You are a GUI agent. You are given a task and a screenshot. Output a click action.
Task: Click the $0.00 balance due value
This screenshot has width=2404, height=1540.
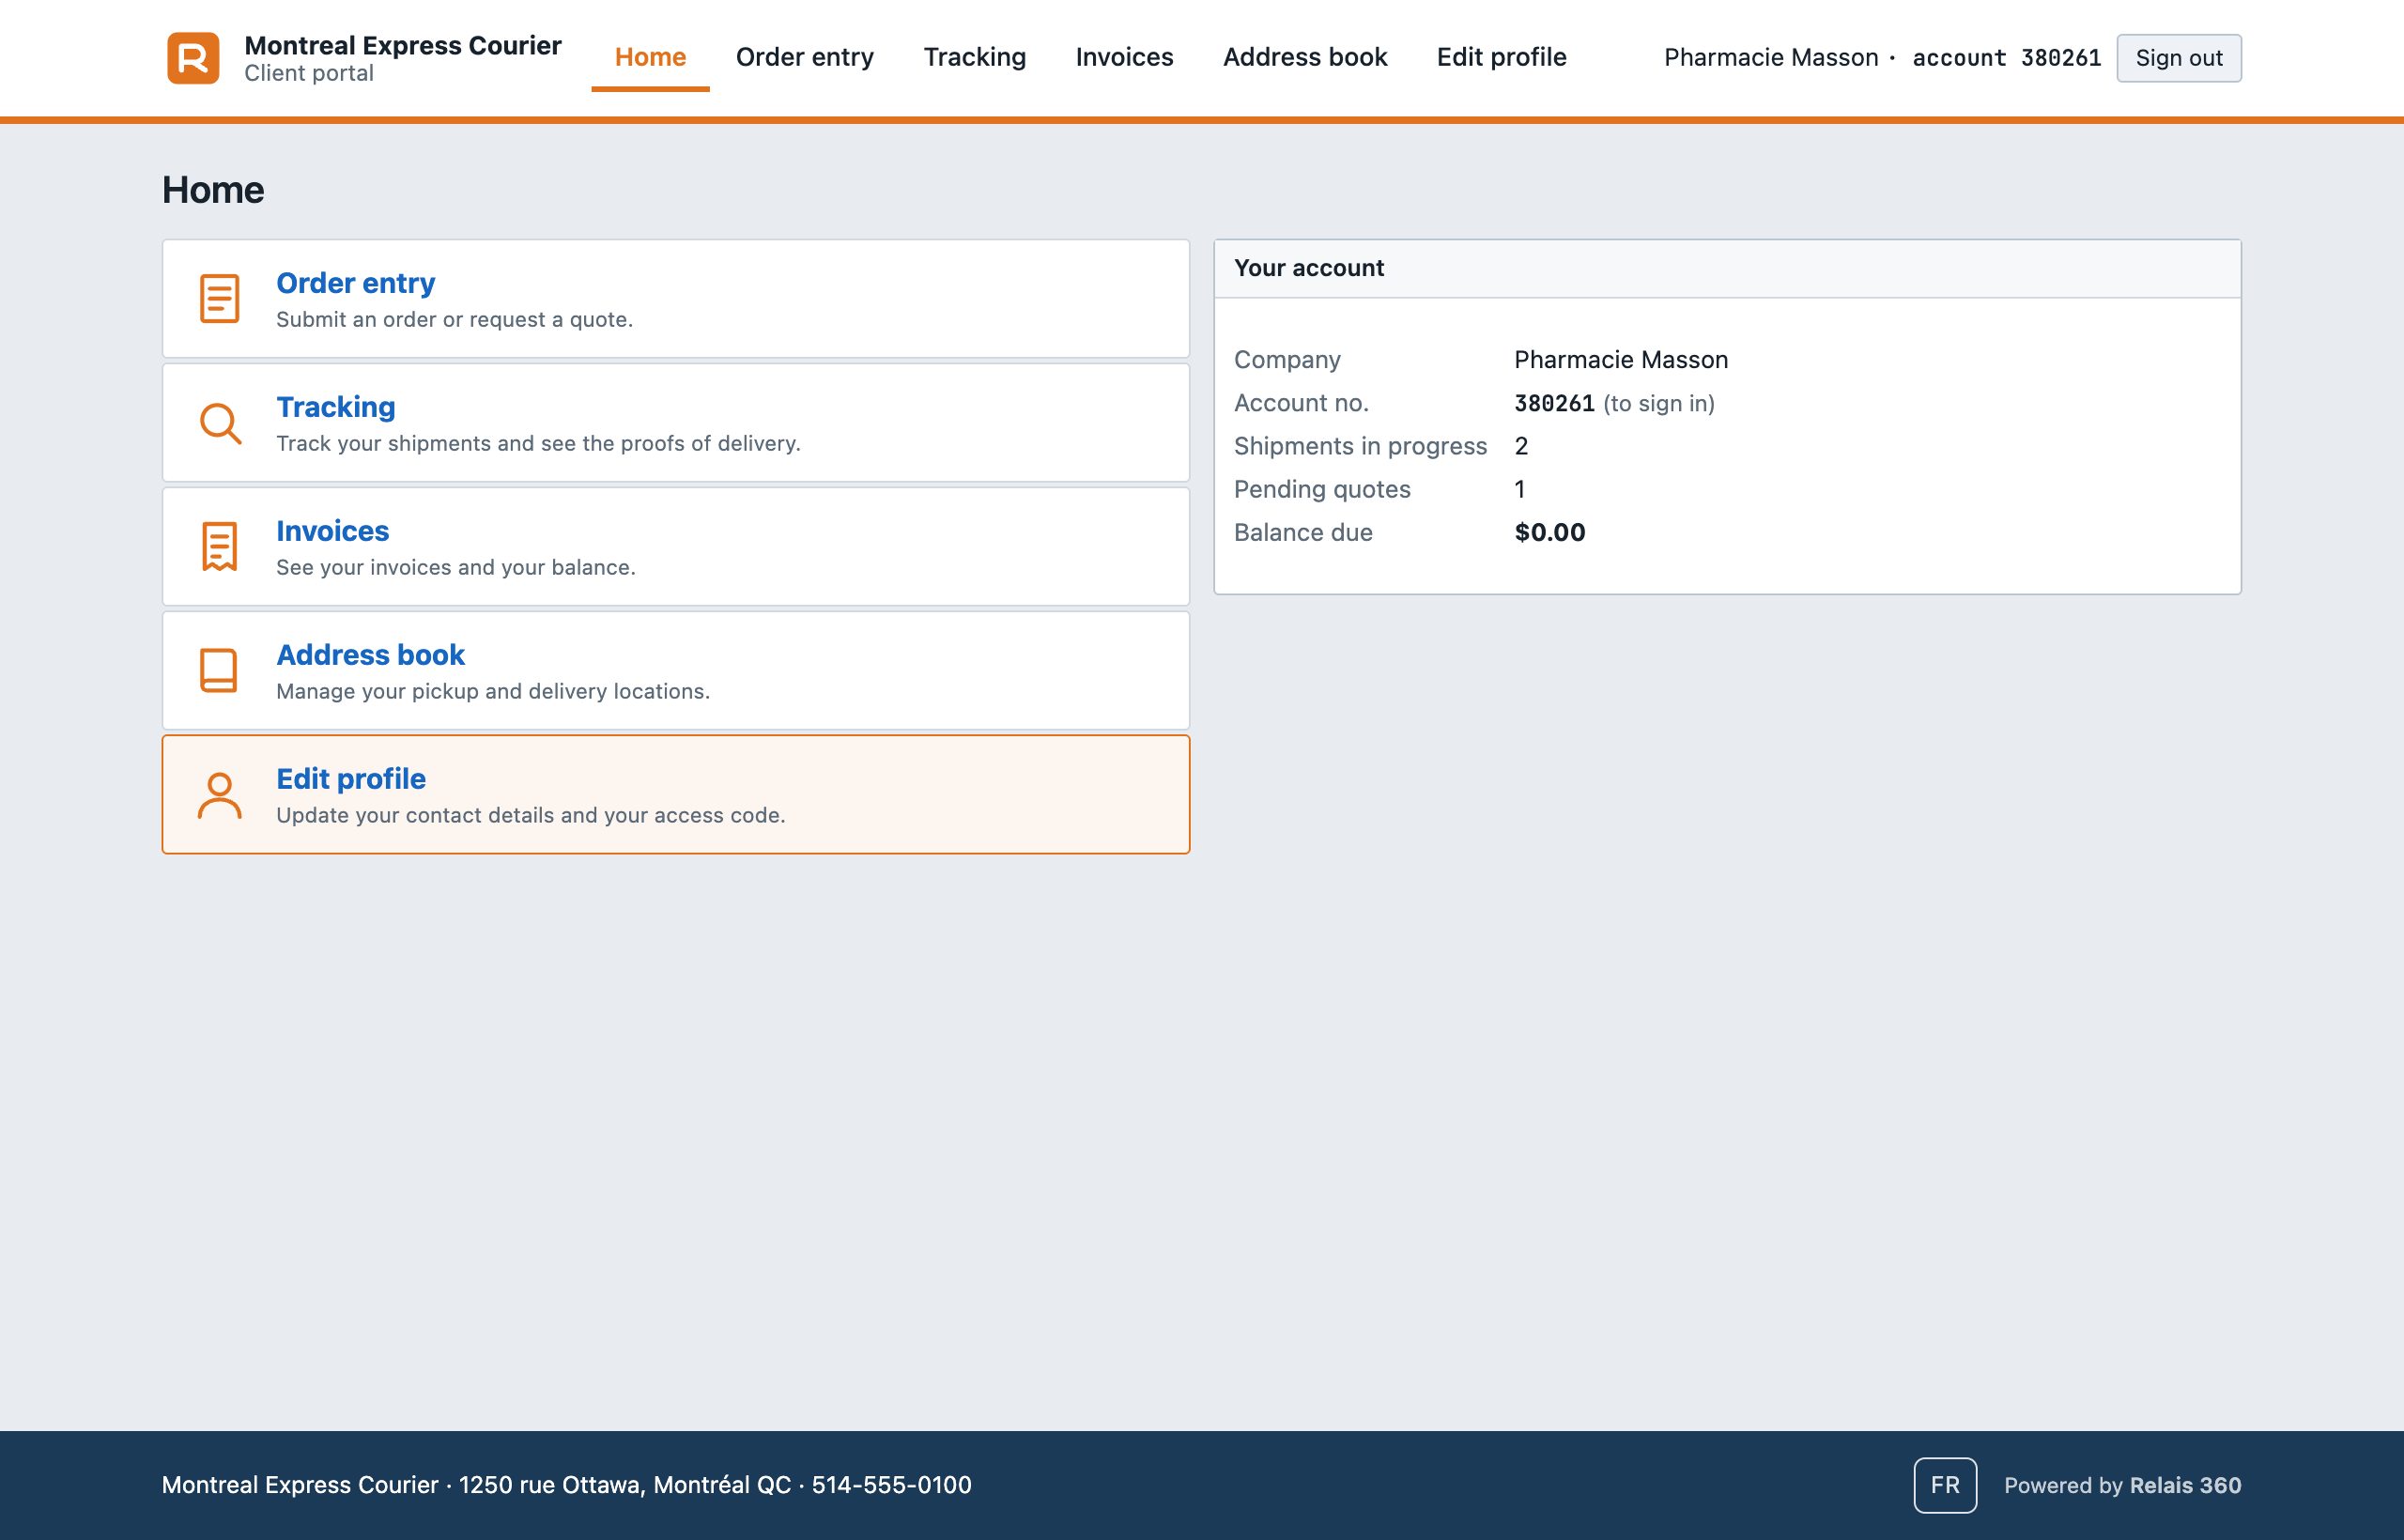(x=1550, y=532)
